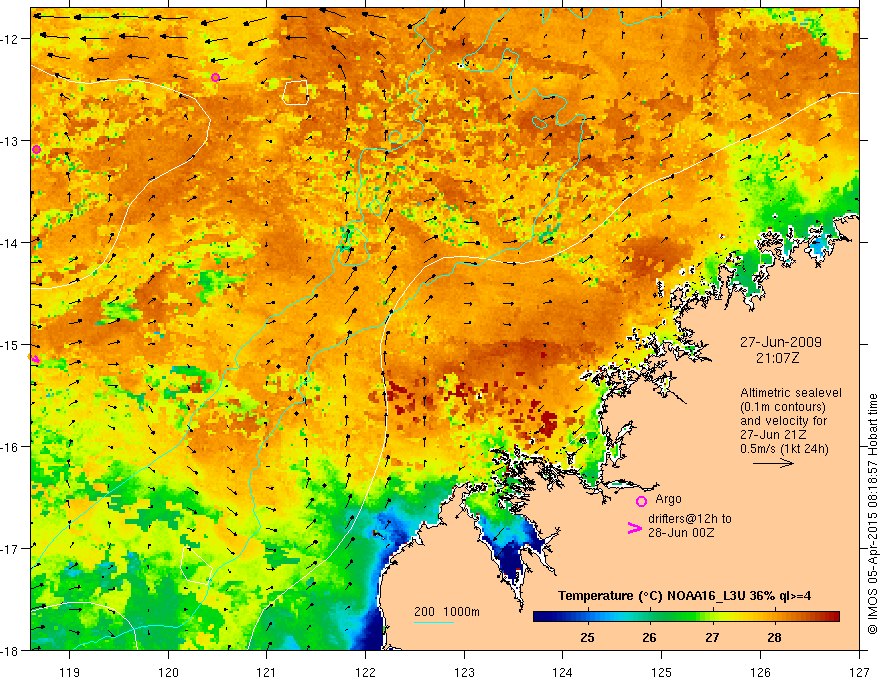Viewport: 880px width, 680px height.
Task: Click colorbar tick label 27
Action: (x=712, y=638)
